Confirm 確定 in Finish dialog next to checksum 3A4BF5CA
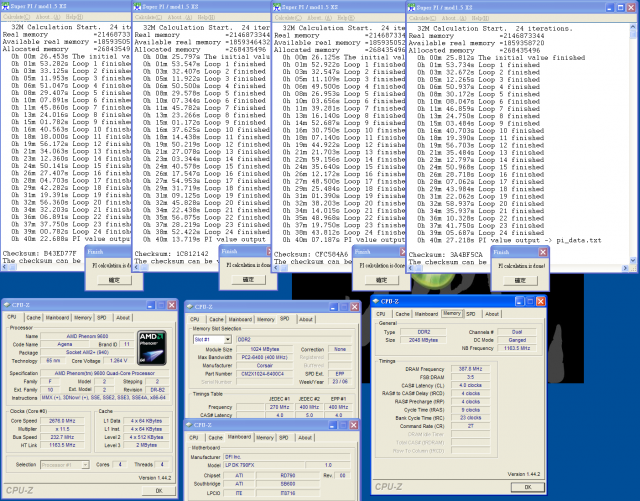 click(520, 280)
